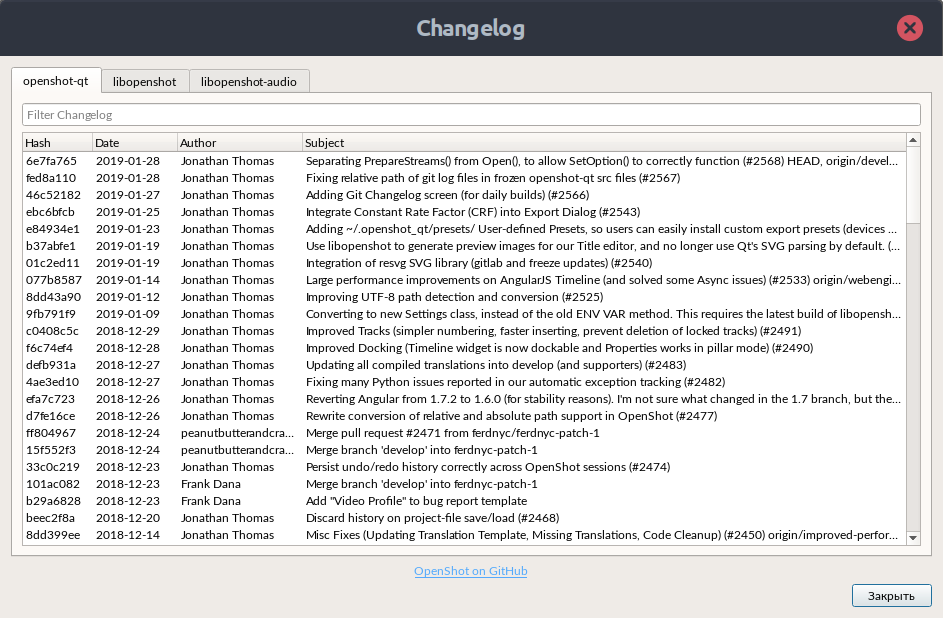Sort by the Subject column header
This screenshot has width=943, height=618.
click(x=604, y=142)
